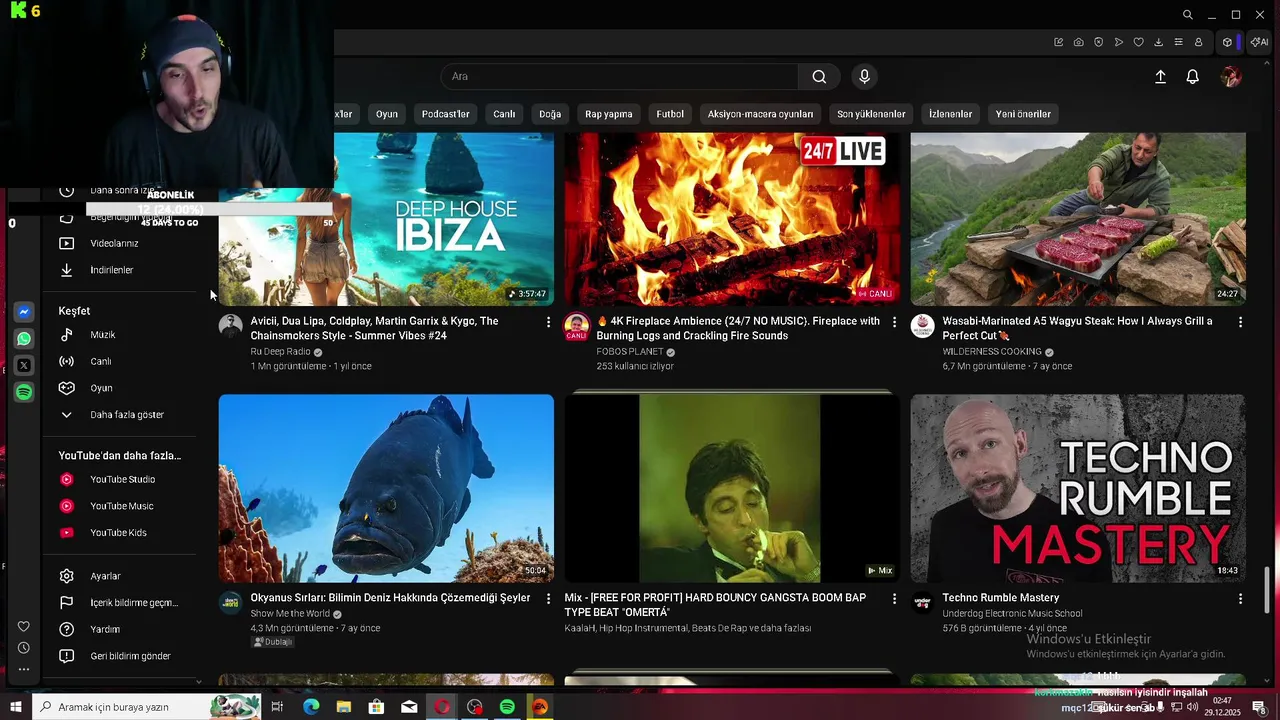
Task: Open the Opera extensions cube icon
Action: [x=1227, y=42]
